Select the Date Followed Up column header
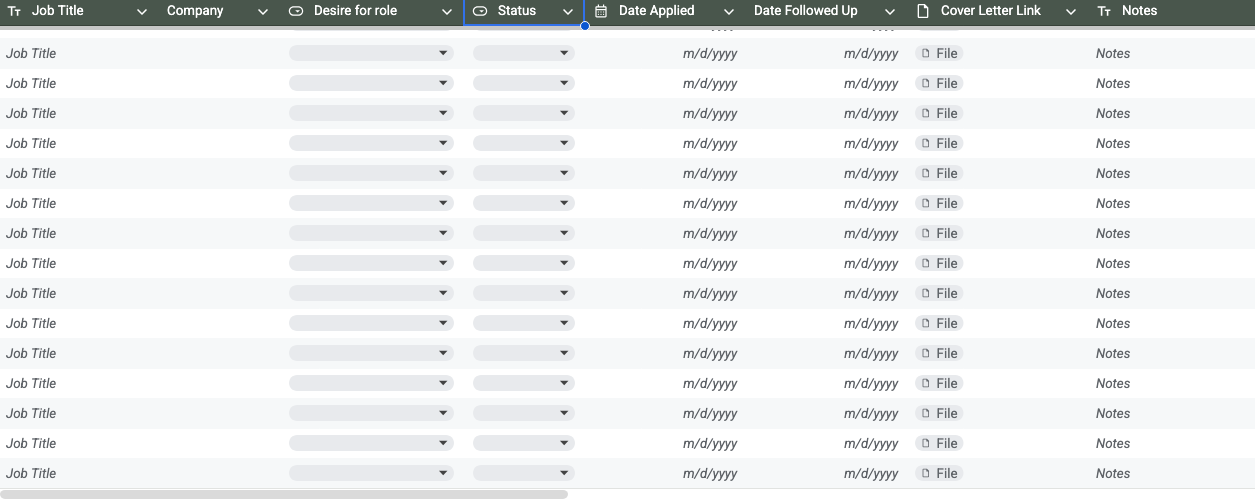Screen dimensions: 1255x499 coord(806,11)
